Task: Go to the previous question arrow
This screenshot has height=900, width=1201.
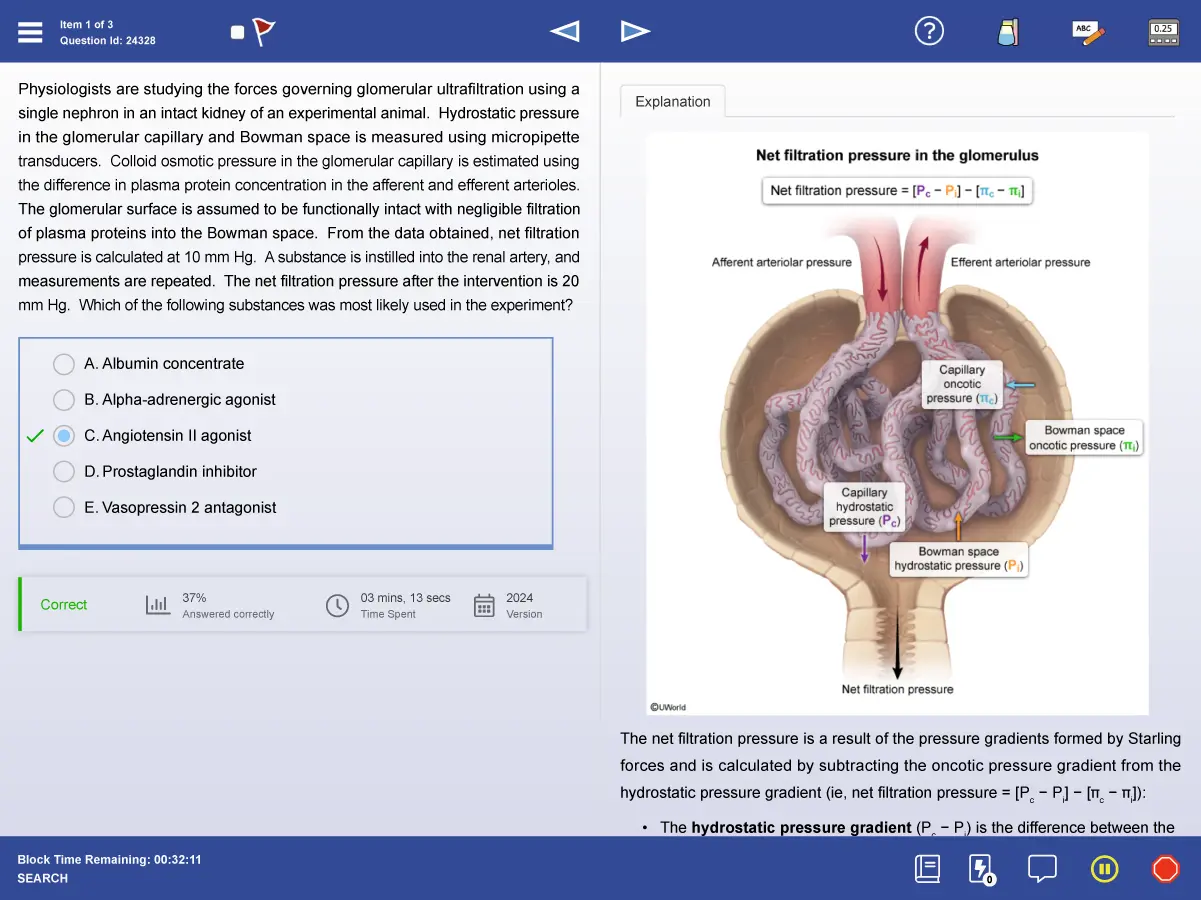Action: (565, 32)
